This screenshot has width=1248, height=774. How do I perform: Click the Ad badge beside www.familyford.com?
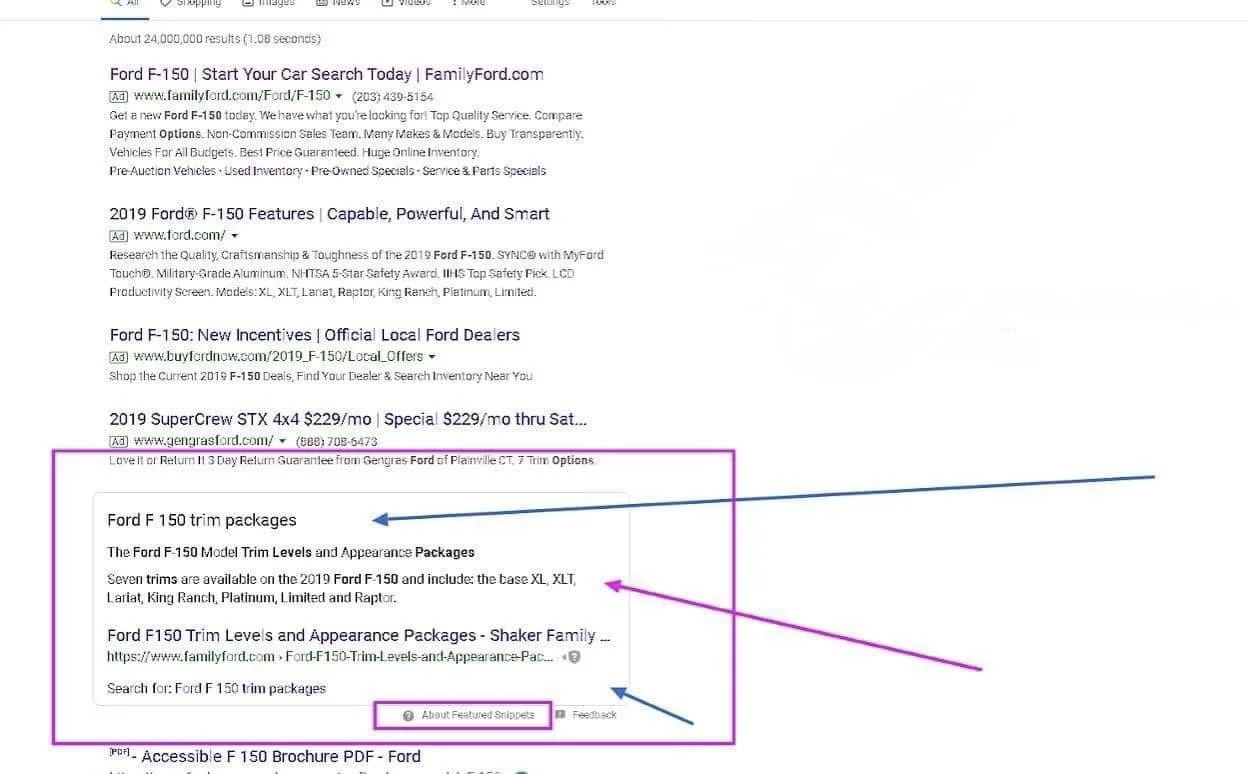[x=118, y=97]
